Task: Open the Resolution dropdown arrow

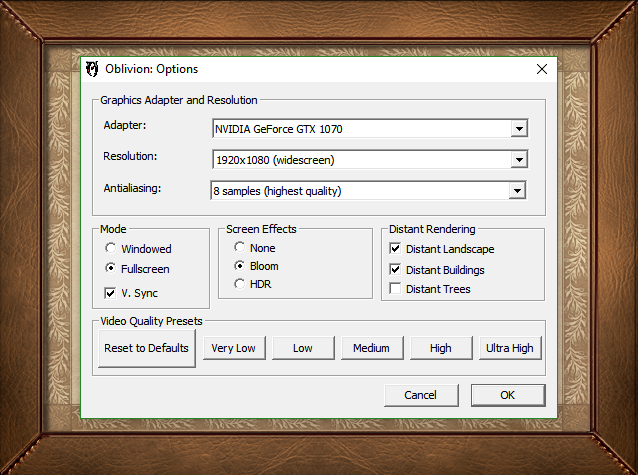Action: [519, 160]
